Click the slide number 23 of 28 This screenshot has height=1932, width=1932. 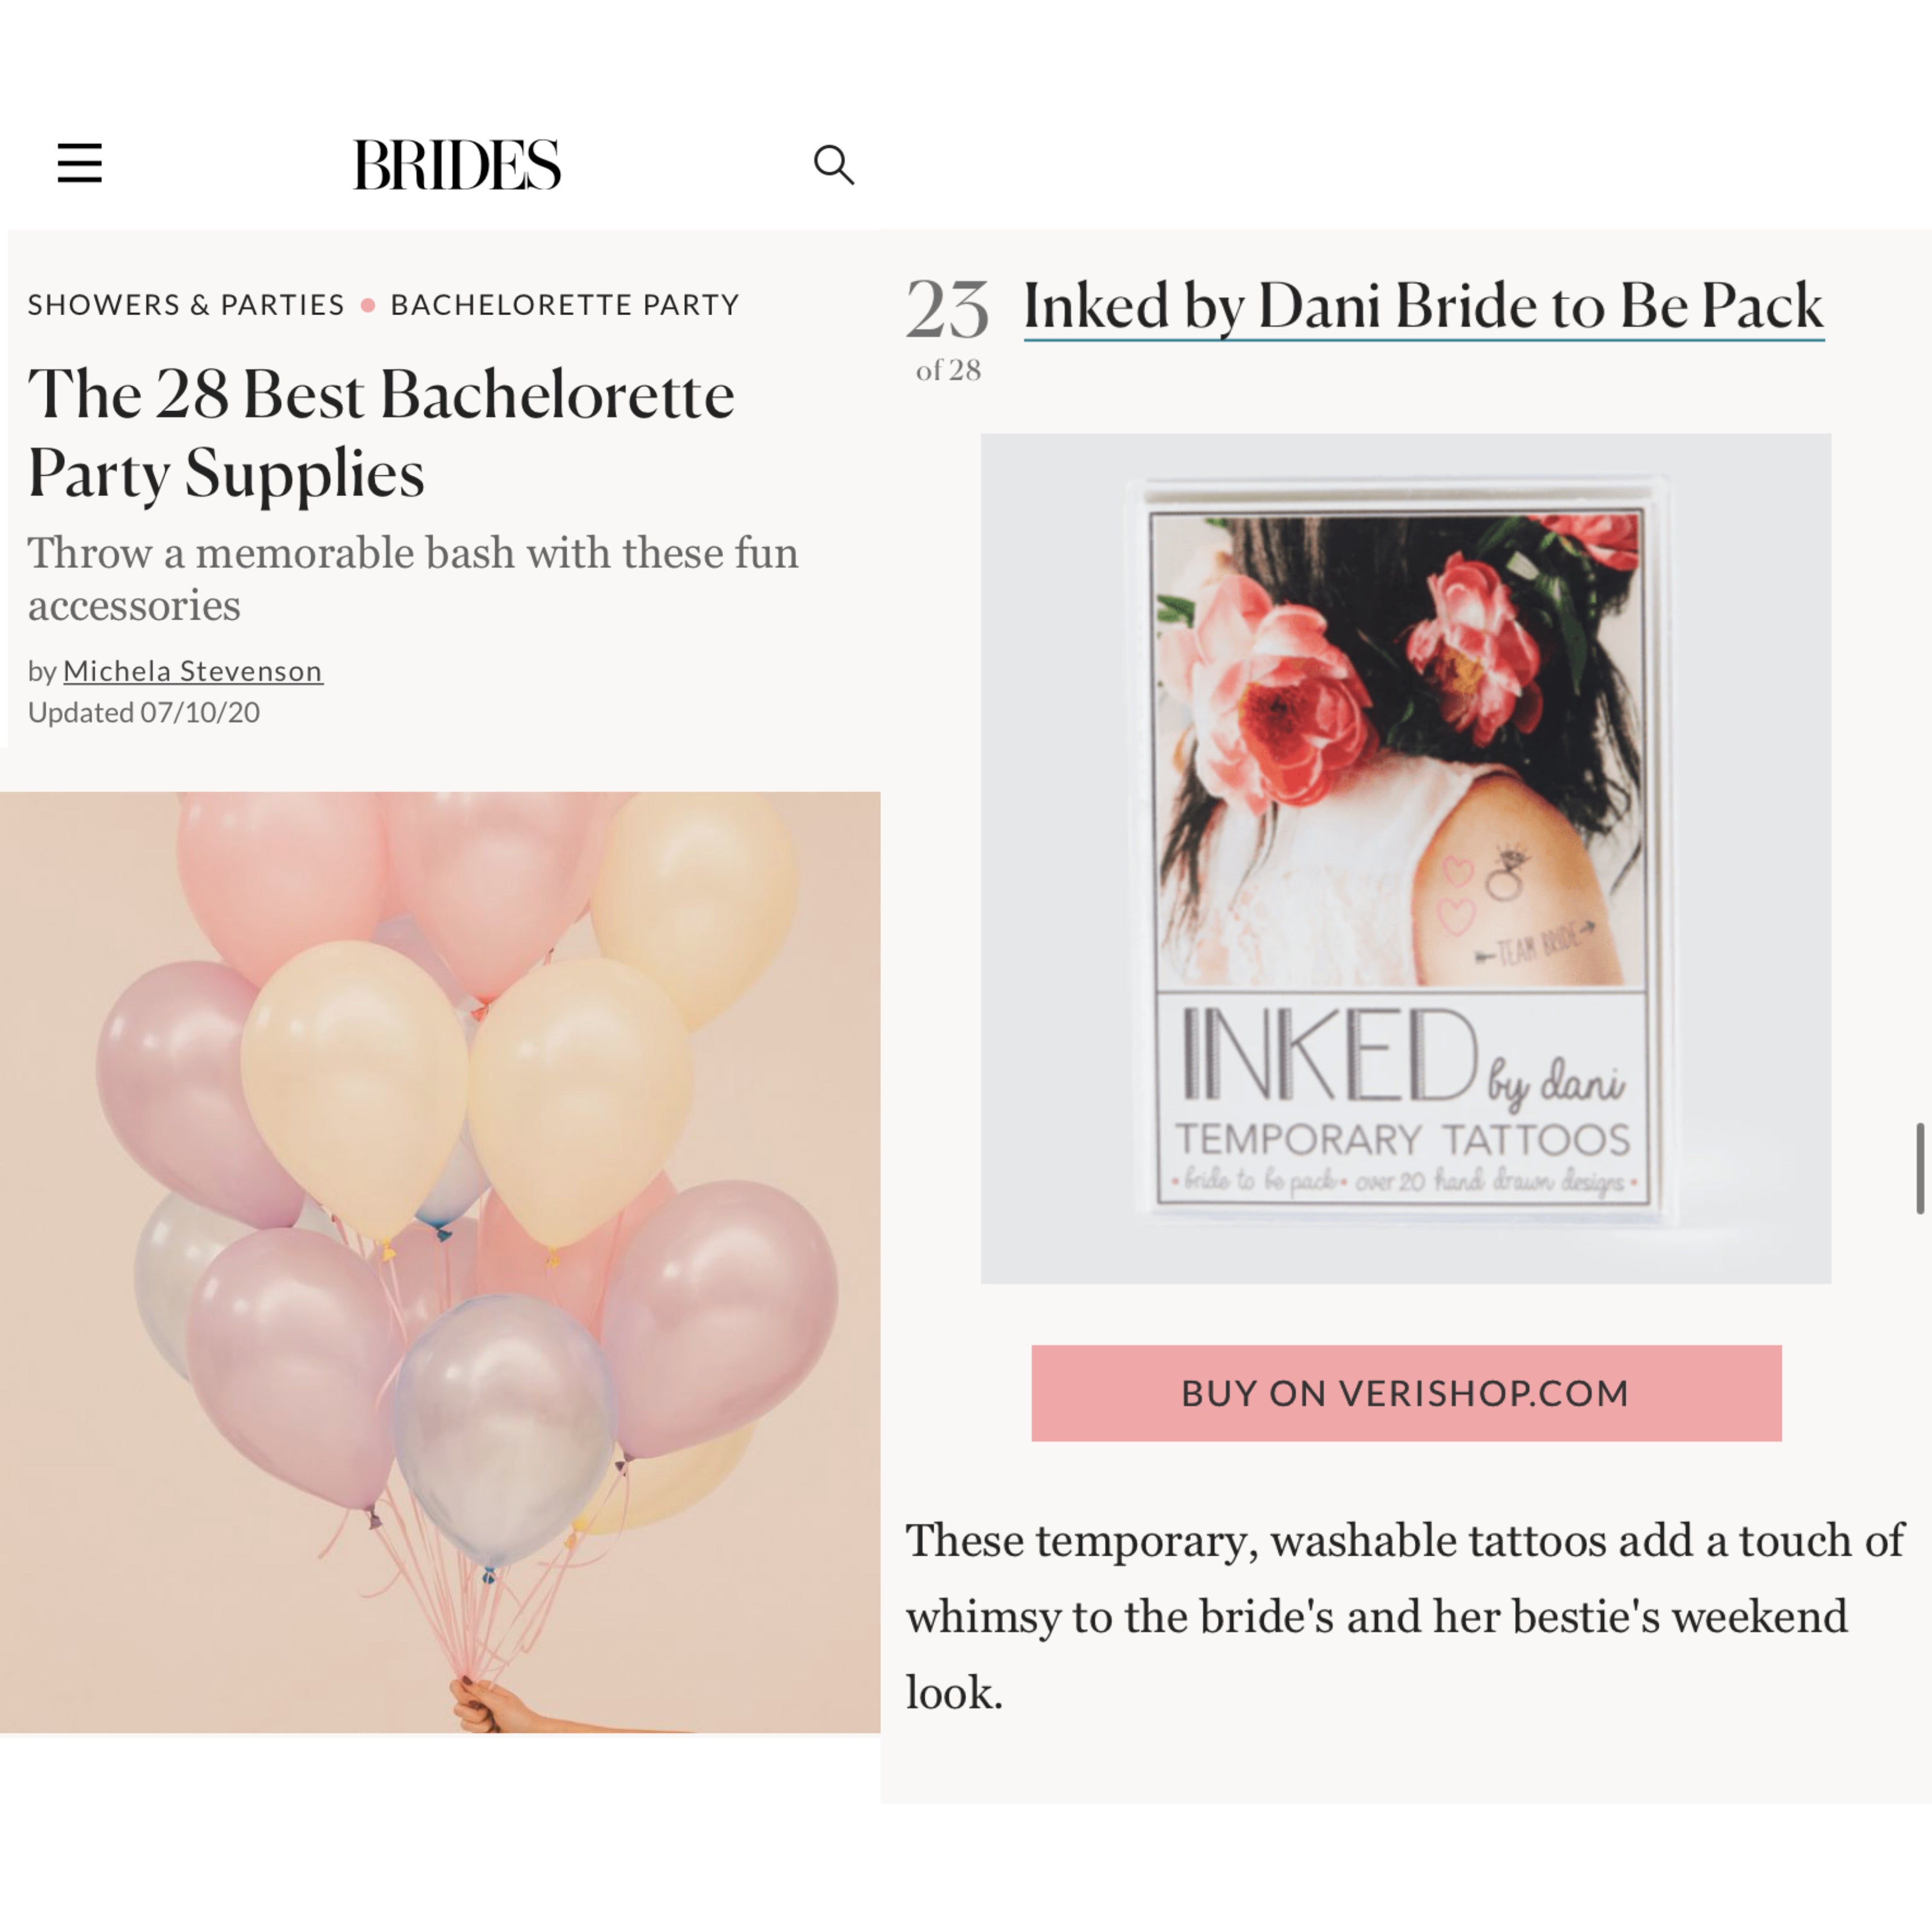click(948, 309)
